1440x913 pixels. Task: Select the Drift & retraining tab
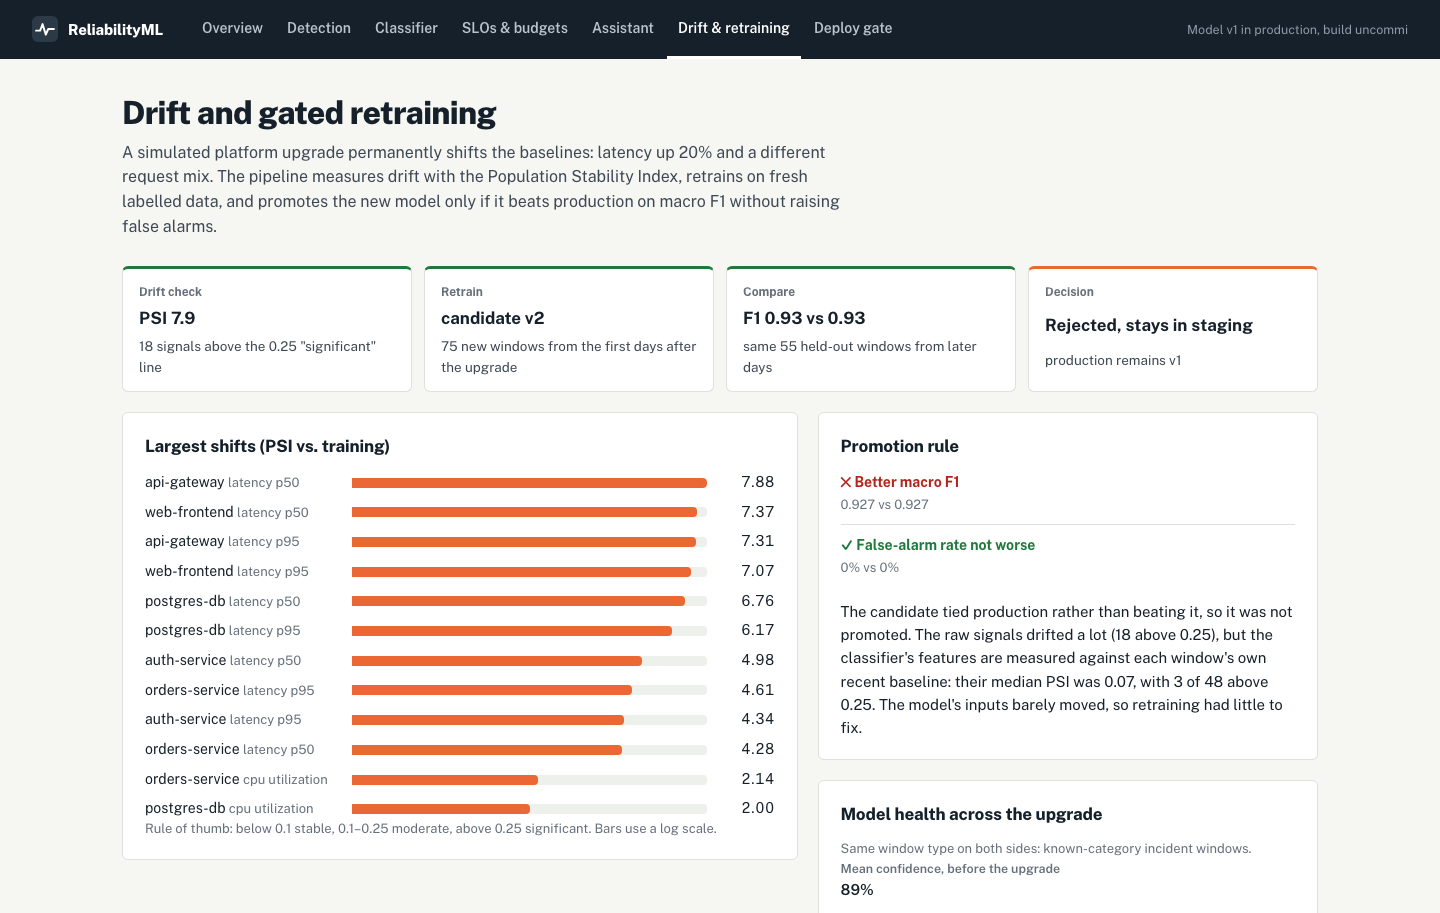tap(734, 28)
